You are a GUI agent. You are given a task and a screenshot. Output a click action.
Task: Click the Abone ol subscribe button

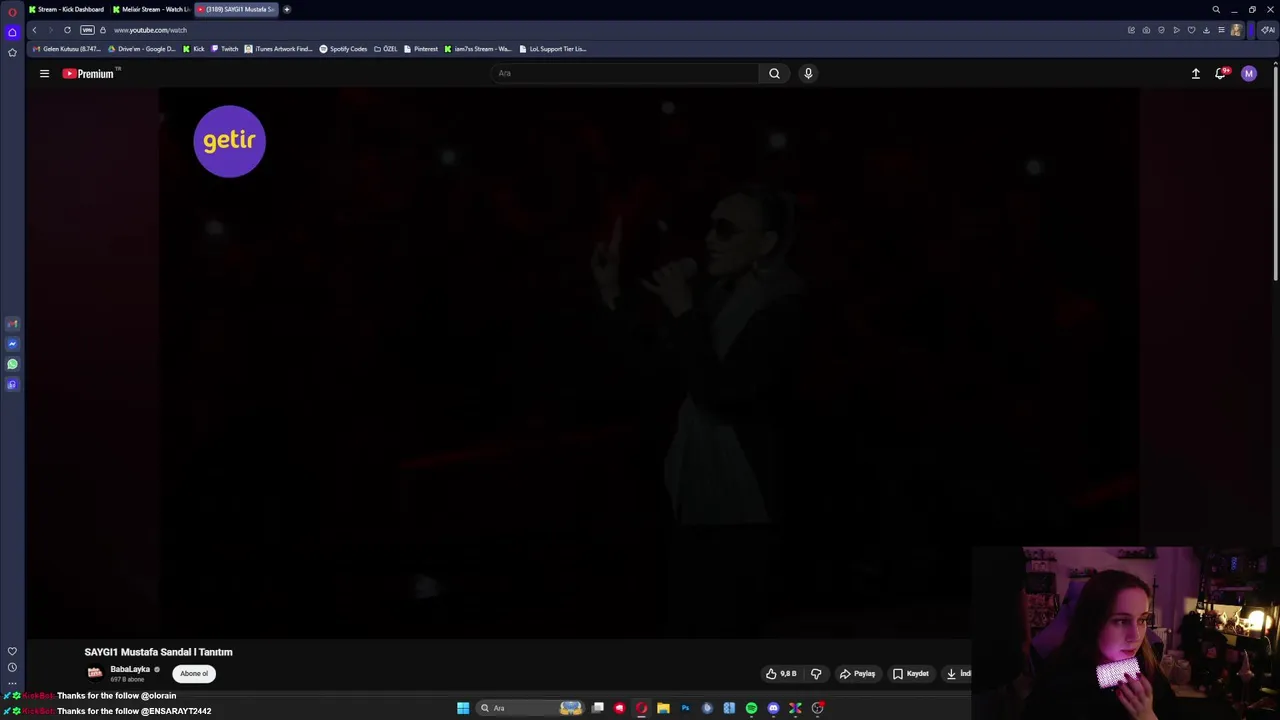pyautogui.click(x=194, y=673)
